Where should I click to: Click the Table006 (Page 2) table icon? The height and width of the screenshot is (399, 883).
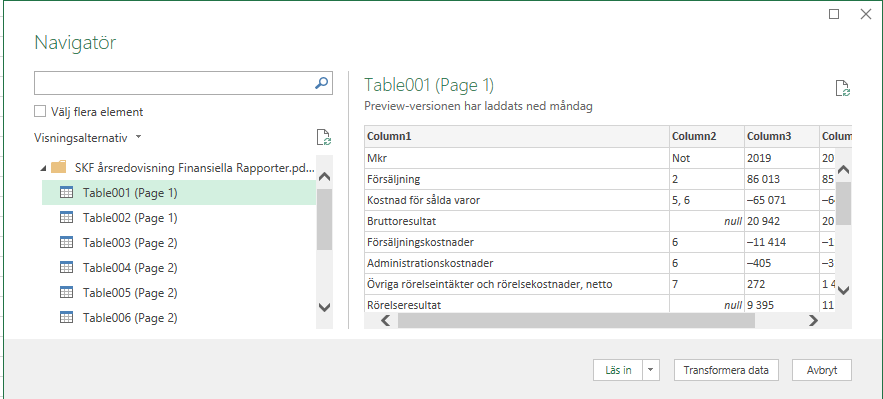click(66, 317)
